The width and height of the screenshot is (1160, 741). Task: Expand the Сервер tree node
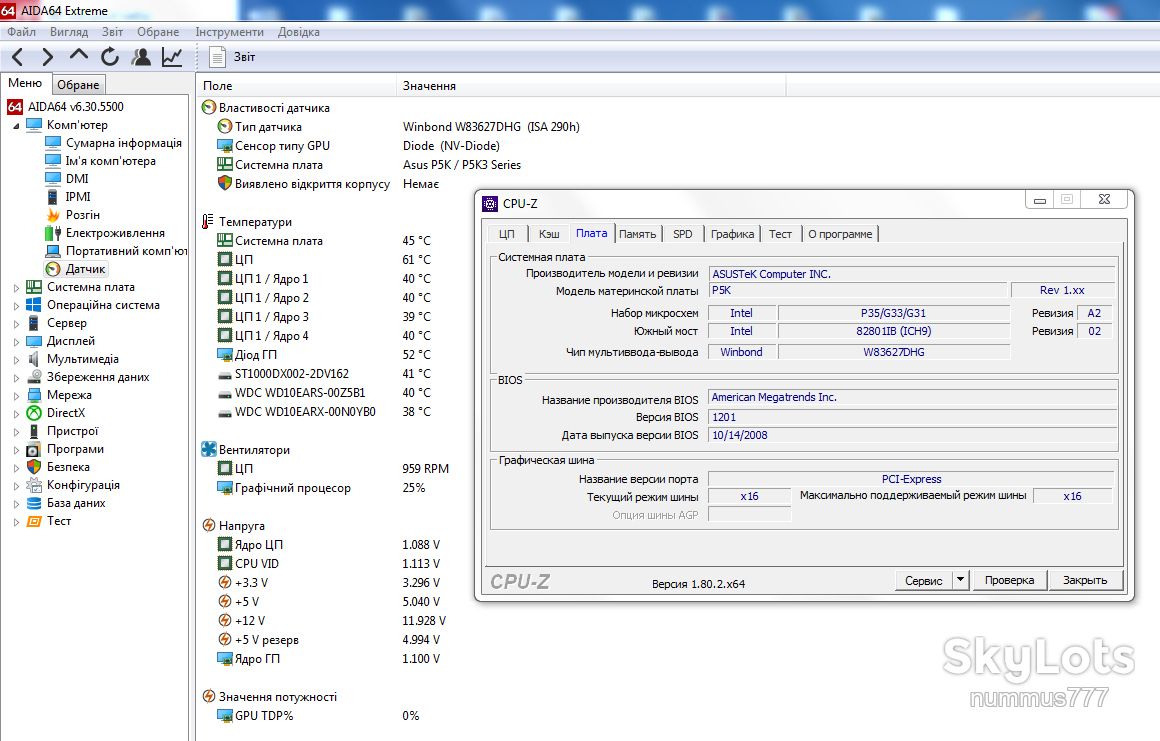pyautogui.click(x=16, y=324)
